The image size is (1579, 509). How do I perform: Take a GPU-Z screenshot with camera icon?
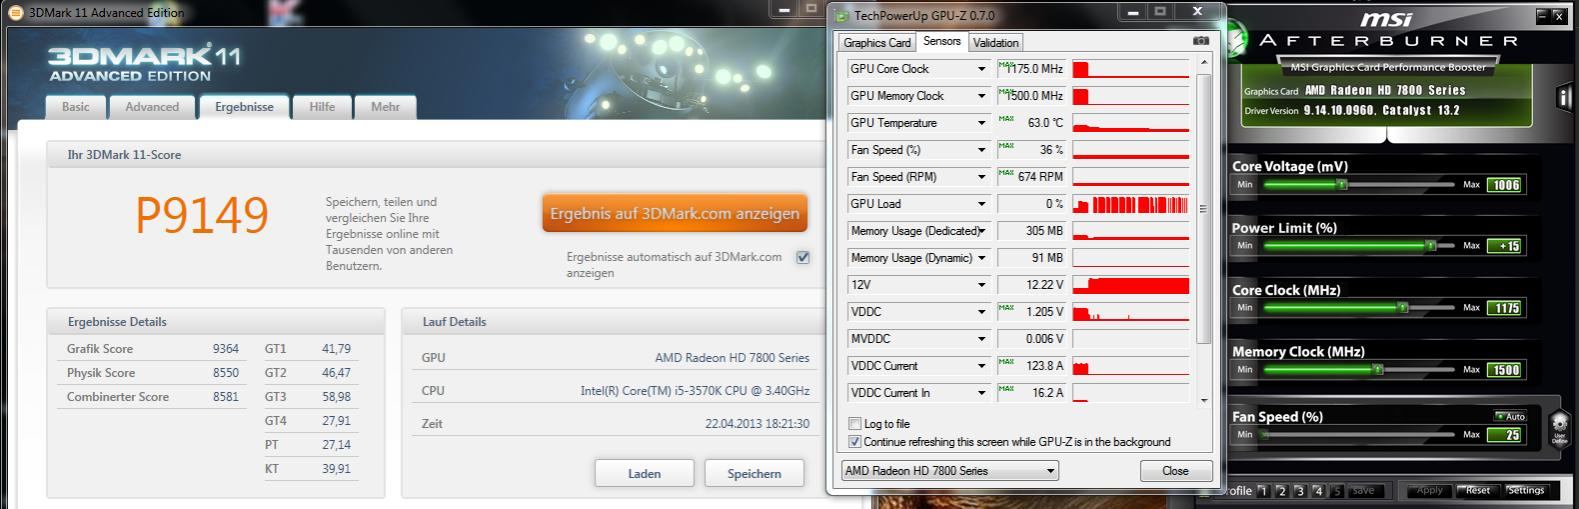point(1200,41)
